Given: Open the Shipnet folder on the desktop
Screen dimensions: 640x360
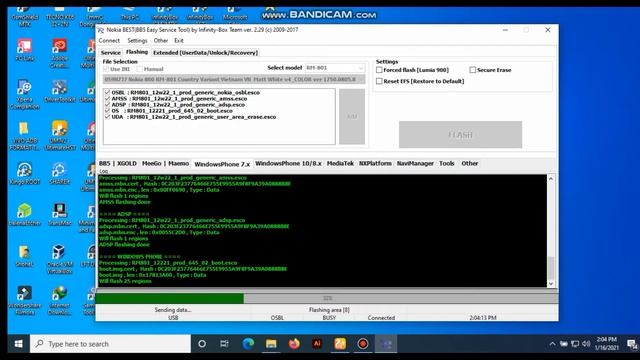Looking at the screenshot, I should tap(24, 256).
